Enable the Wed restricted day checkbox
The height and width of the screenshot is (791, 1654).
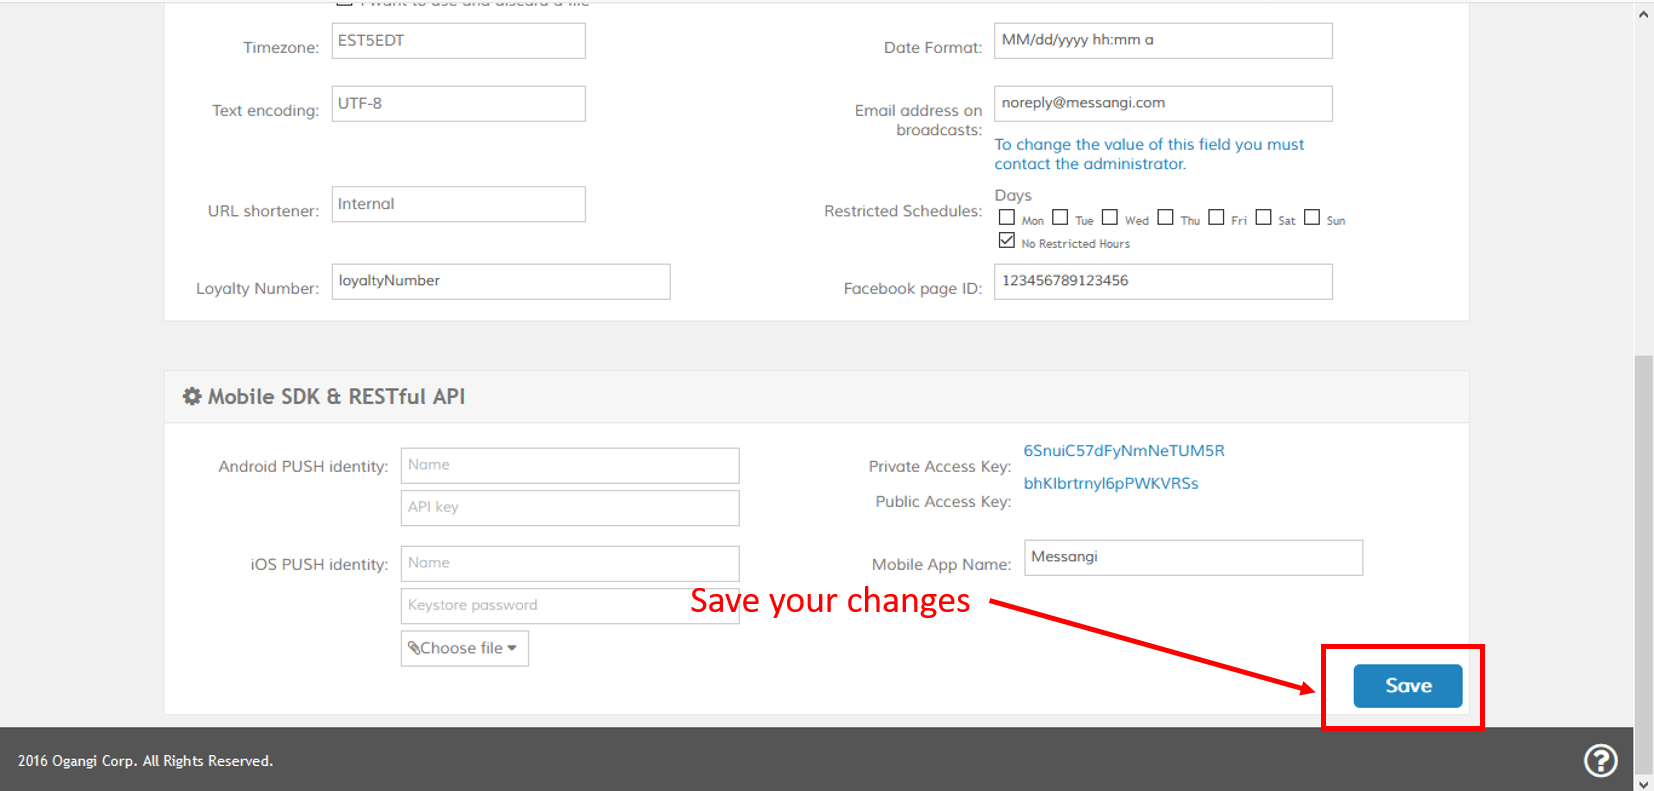1110,217
